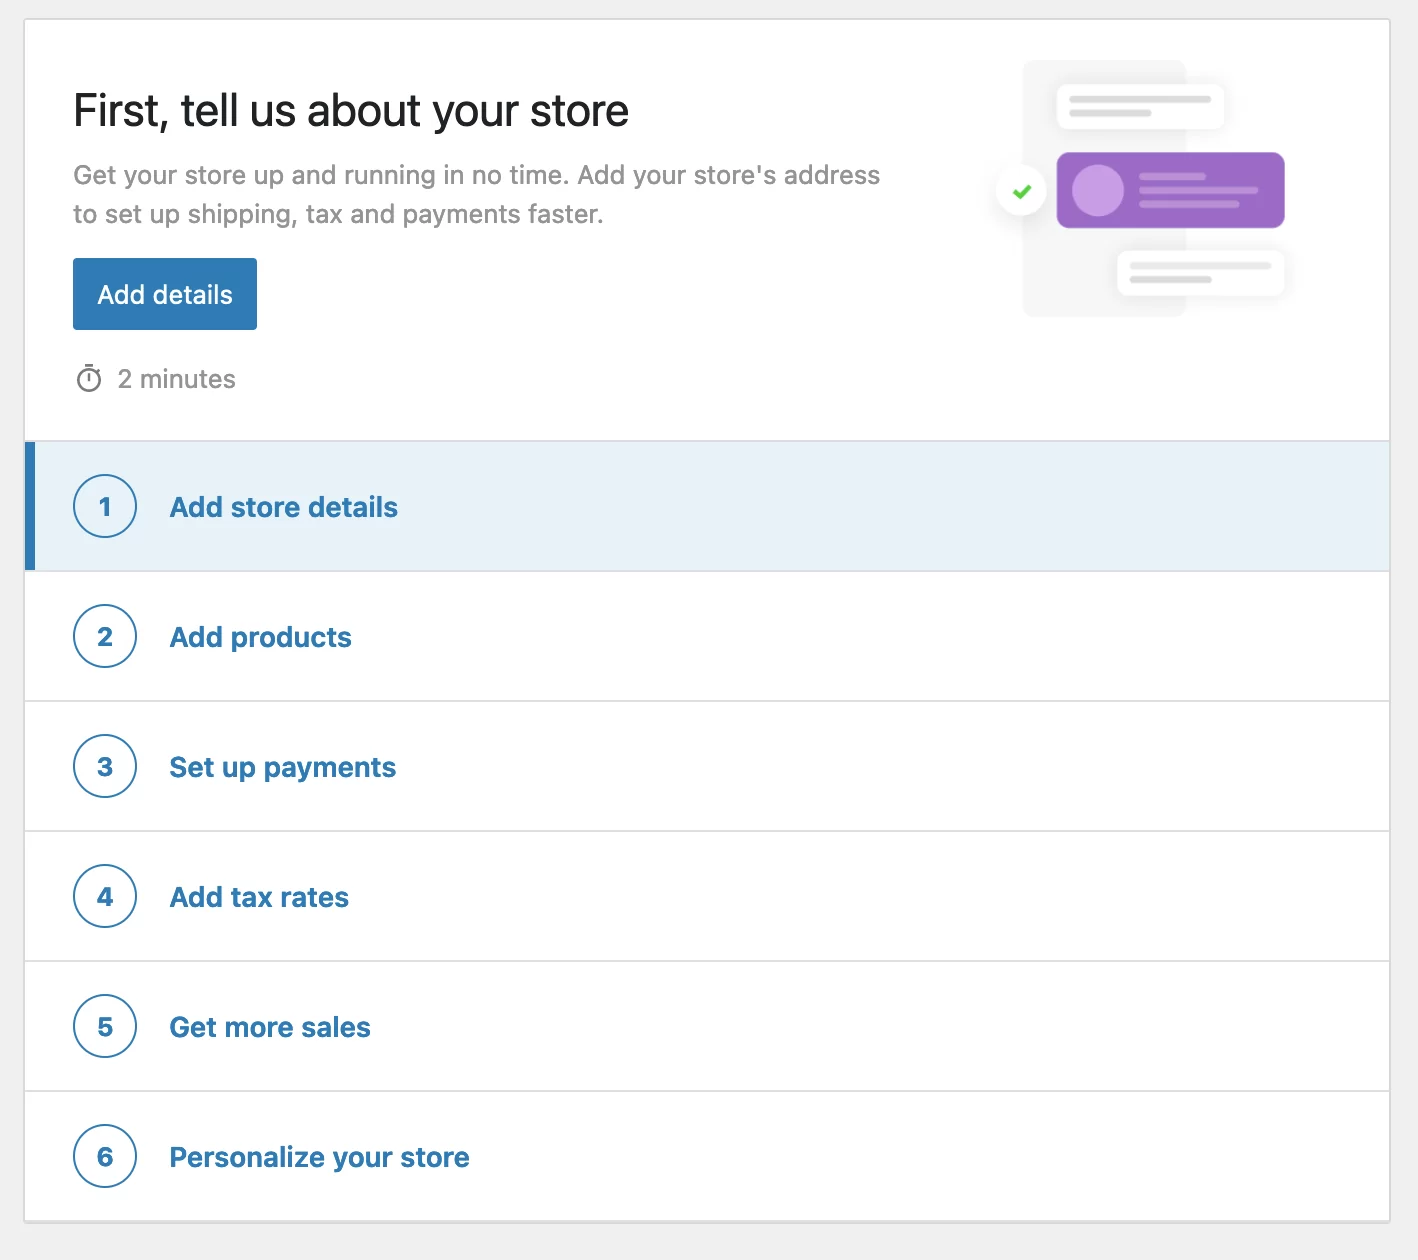Open the Get more sales step
Screen dimensions: 1418x1260
pos(707,1026)
